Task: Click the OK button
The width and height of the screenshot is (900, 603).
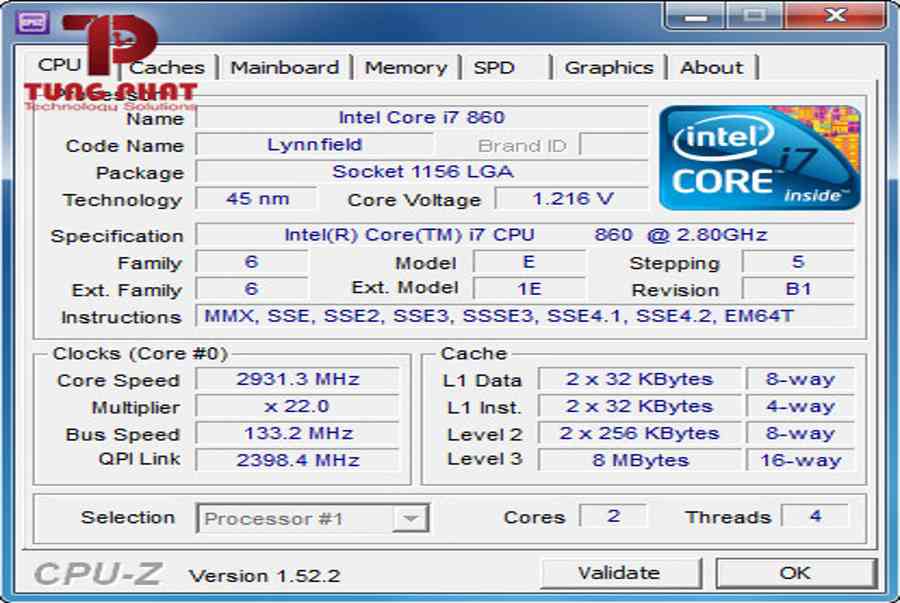Action: tap(796, 573)
